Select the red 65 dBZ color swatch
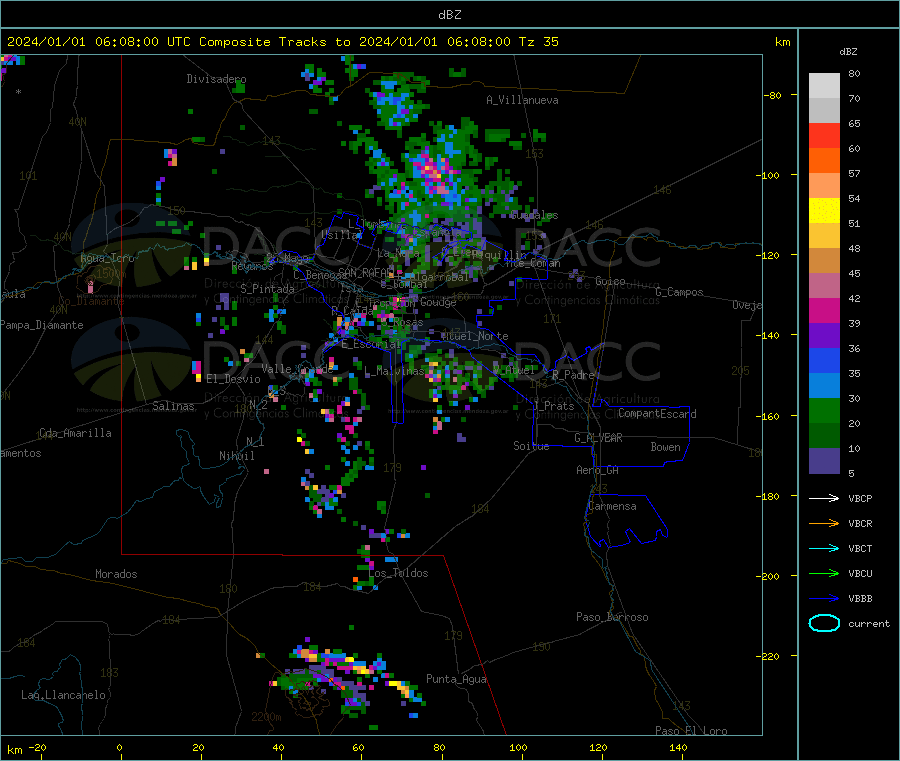This screenshot has height=761, width=900. [x=824, y=135]
